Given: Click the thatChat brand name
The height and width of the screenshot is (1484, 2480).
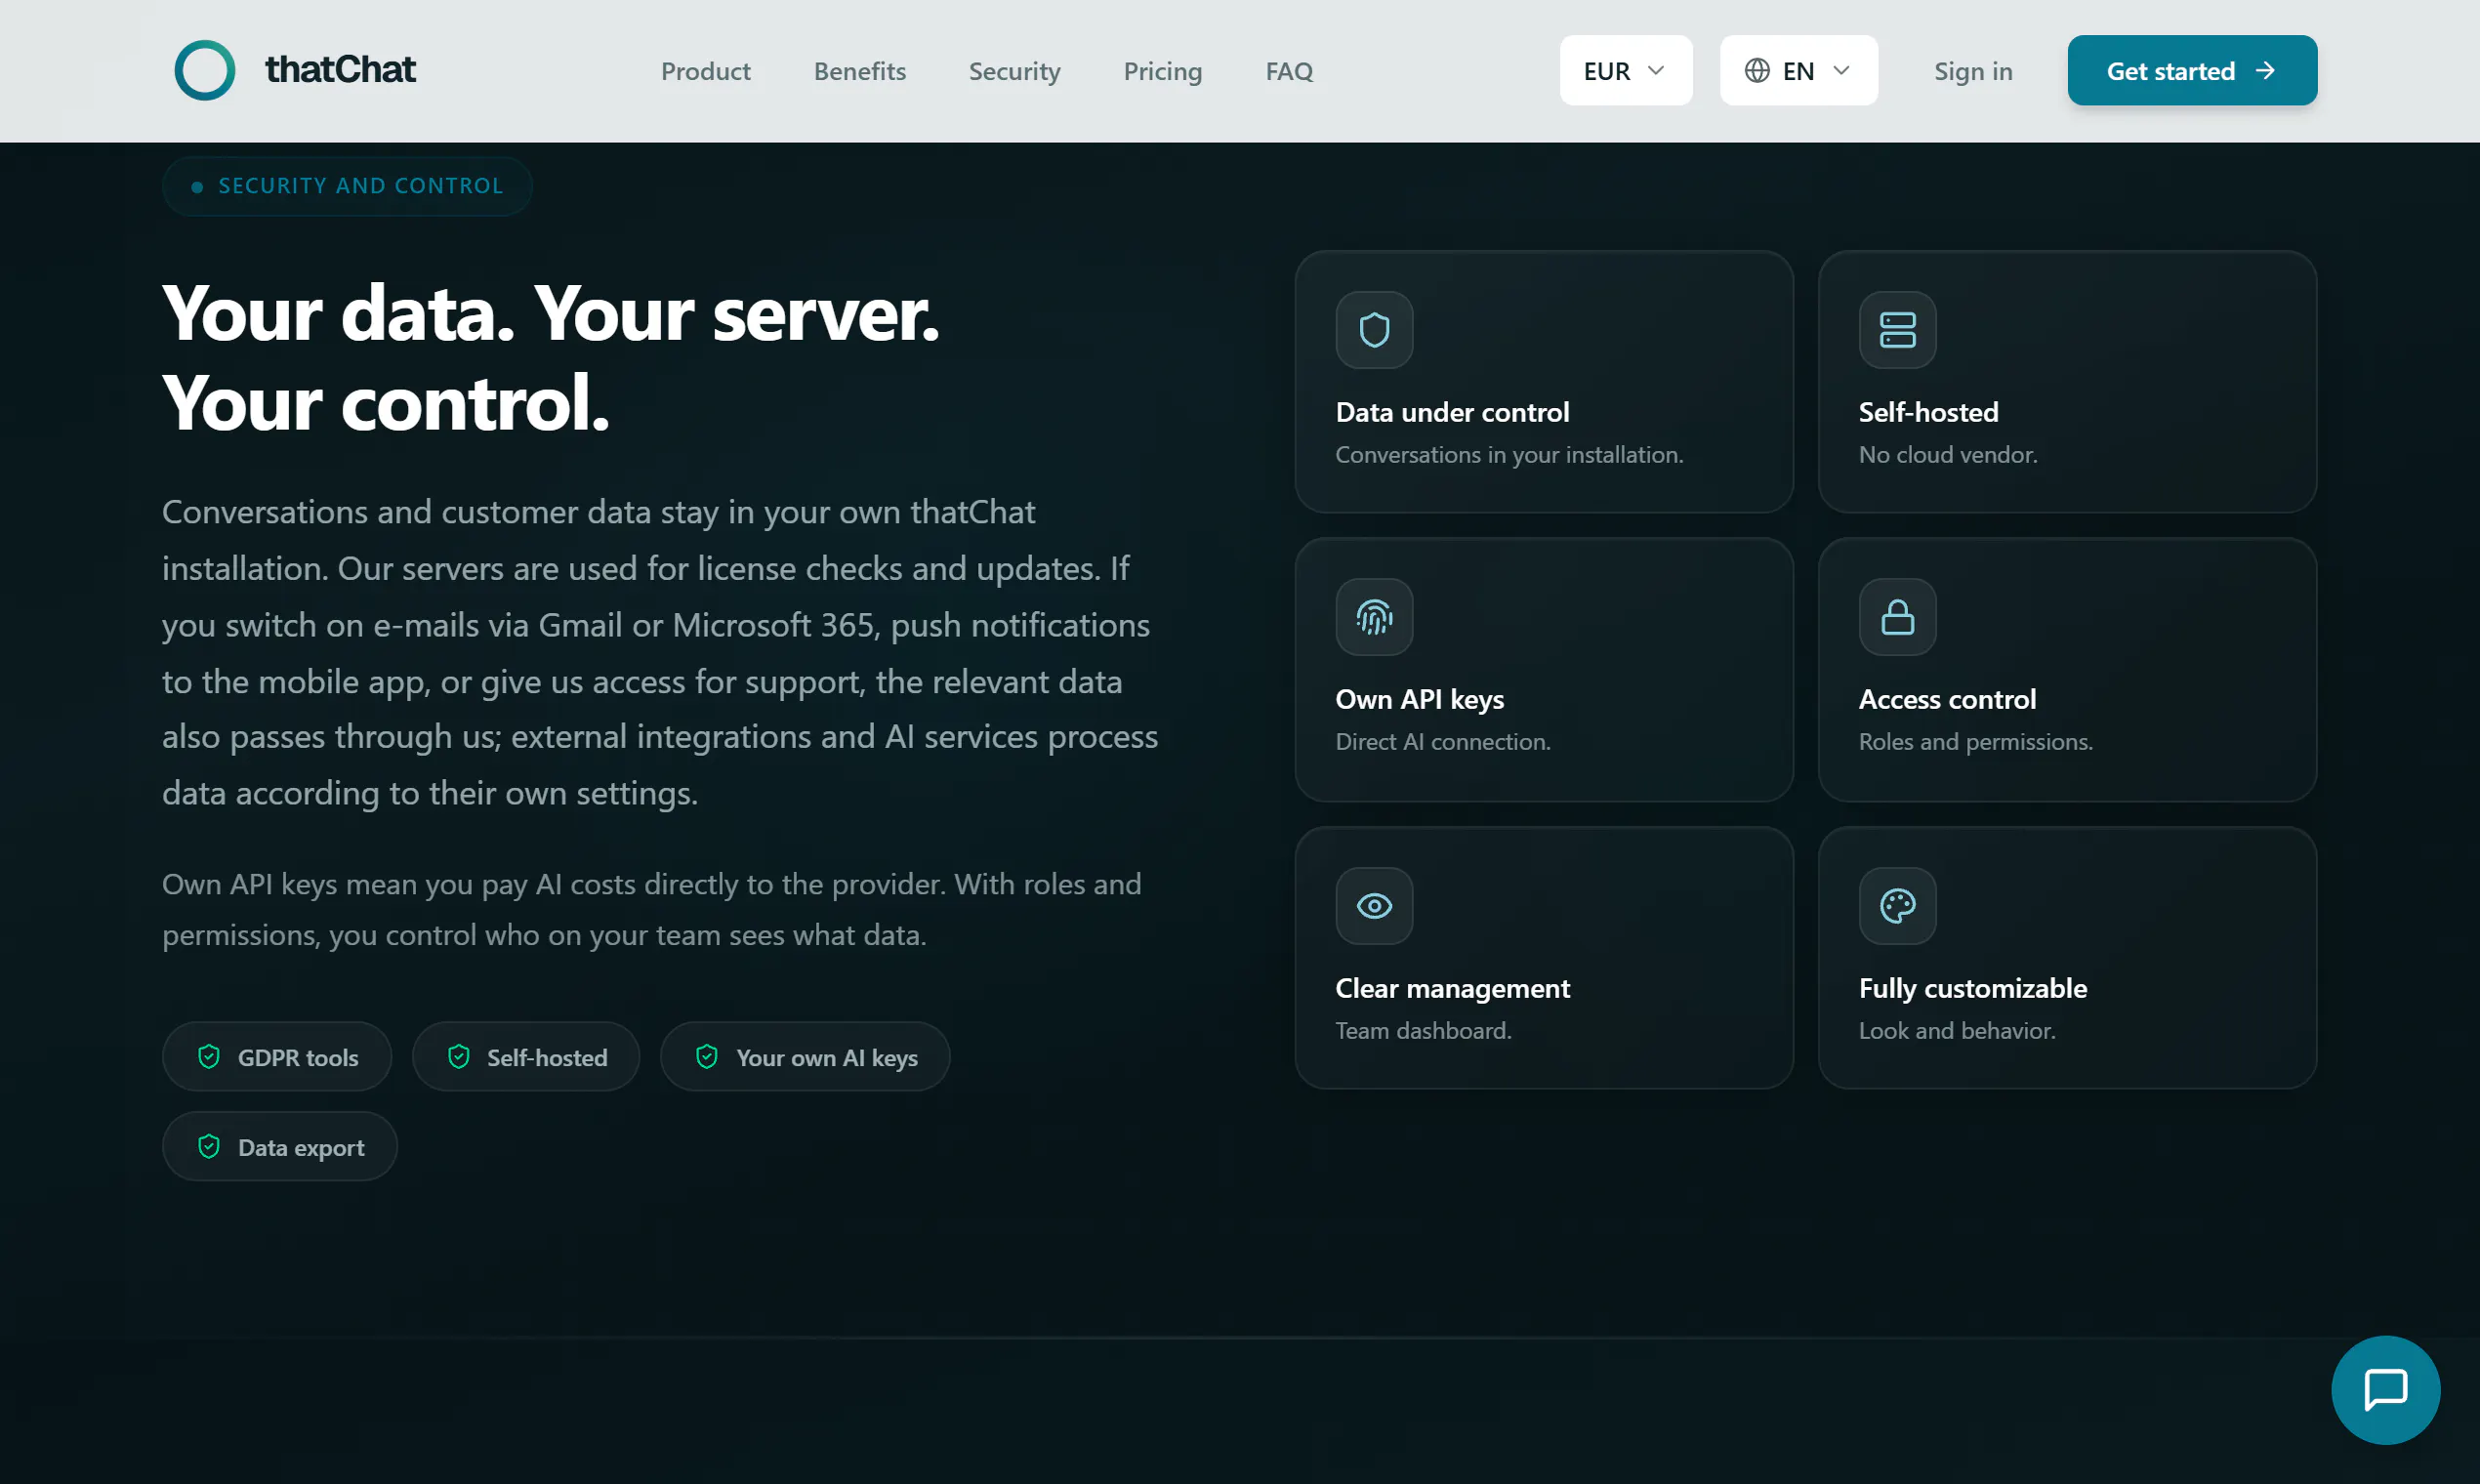Looking at the screenshot, I should (340, 70).
